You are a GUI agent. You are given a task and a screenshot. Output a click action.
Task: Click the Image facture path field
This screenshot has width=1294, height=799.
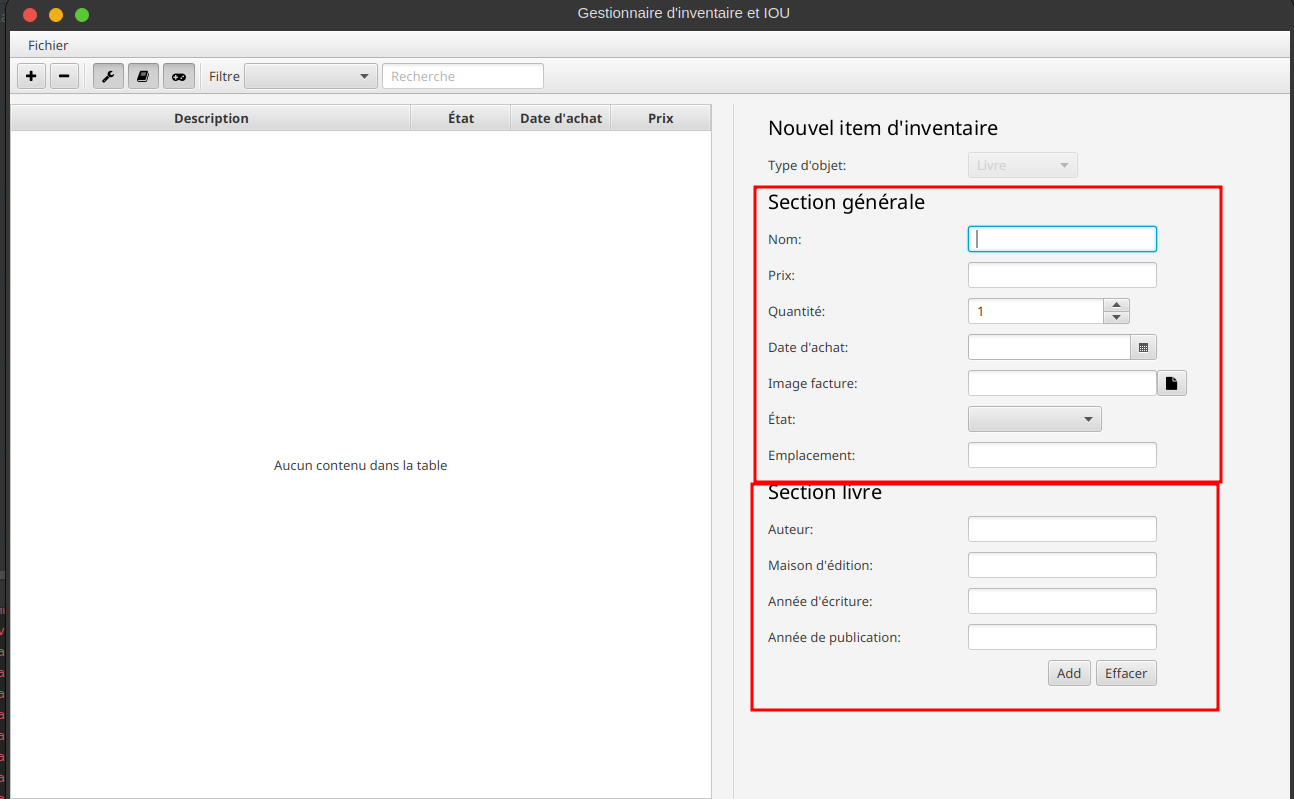pos(1062,383)
